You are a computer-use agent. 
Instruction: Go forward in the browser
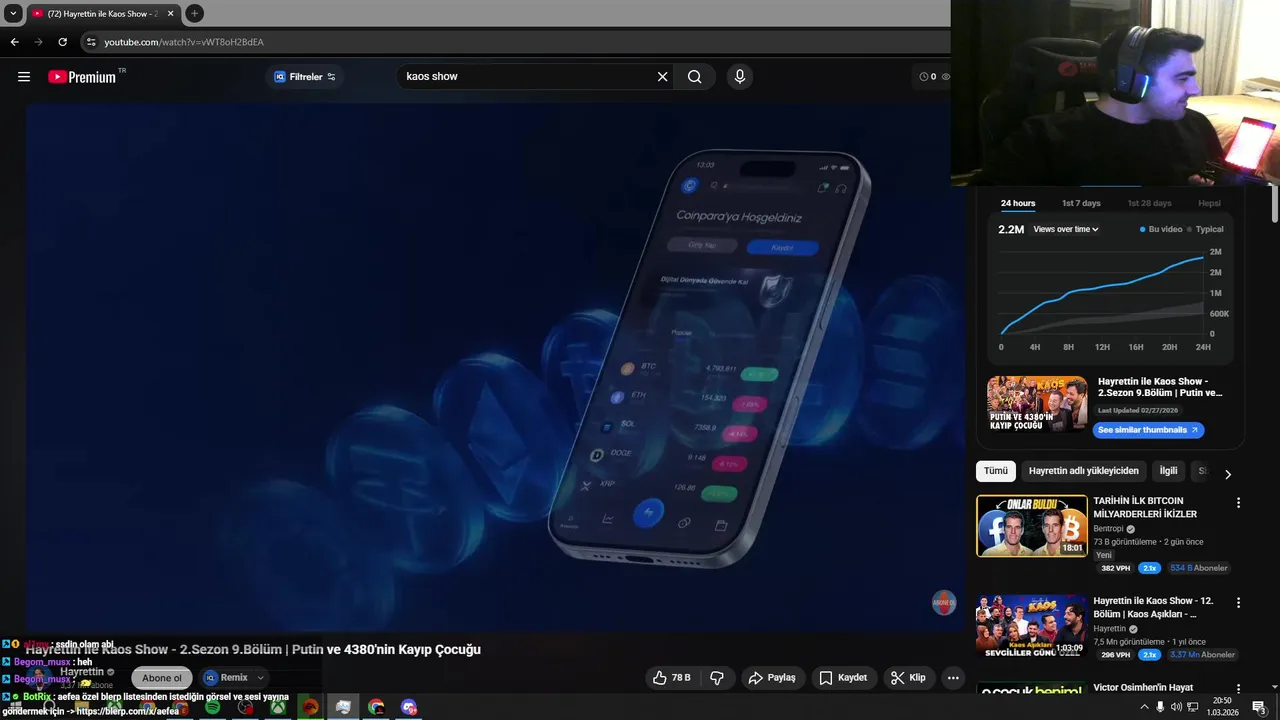pyautogui.click(x=39, y=42)
